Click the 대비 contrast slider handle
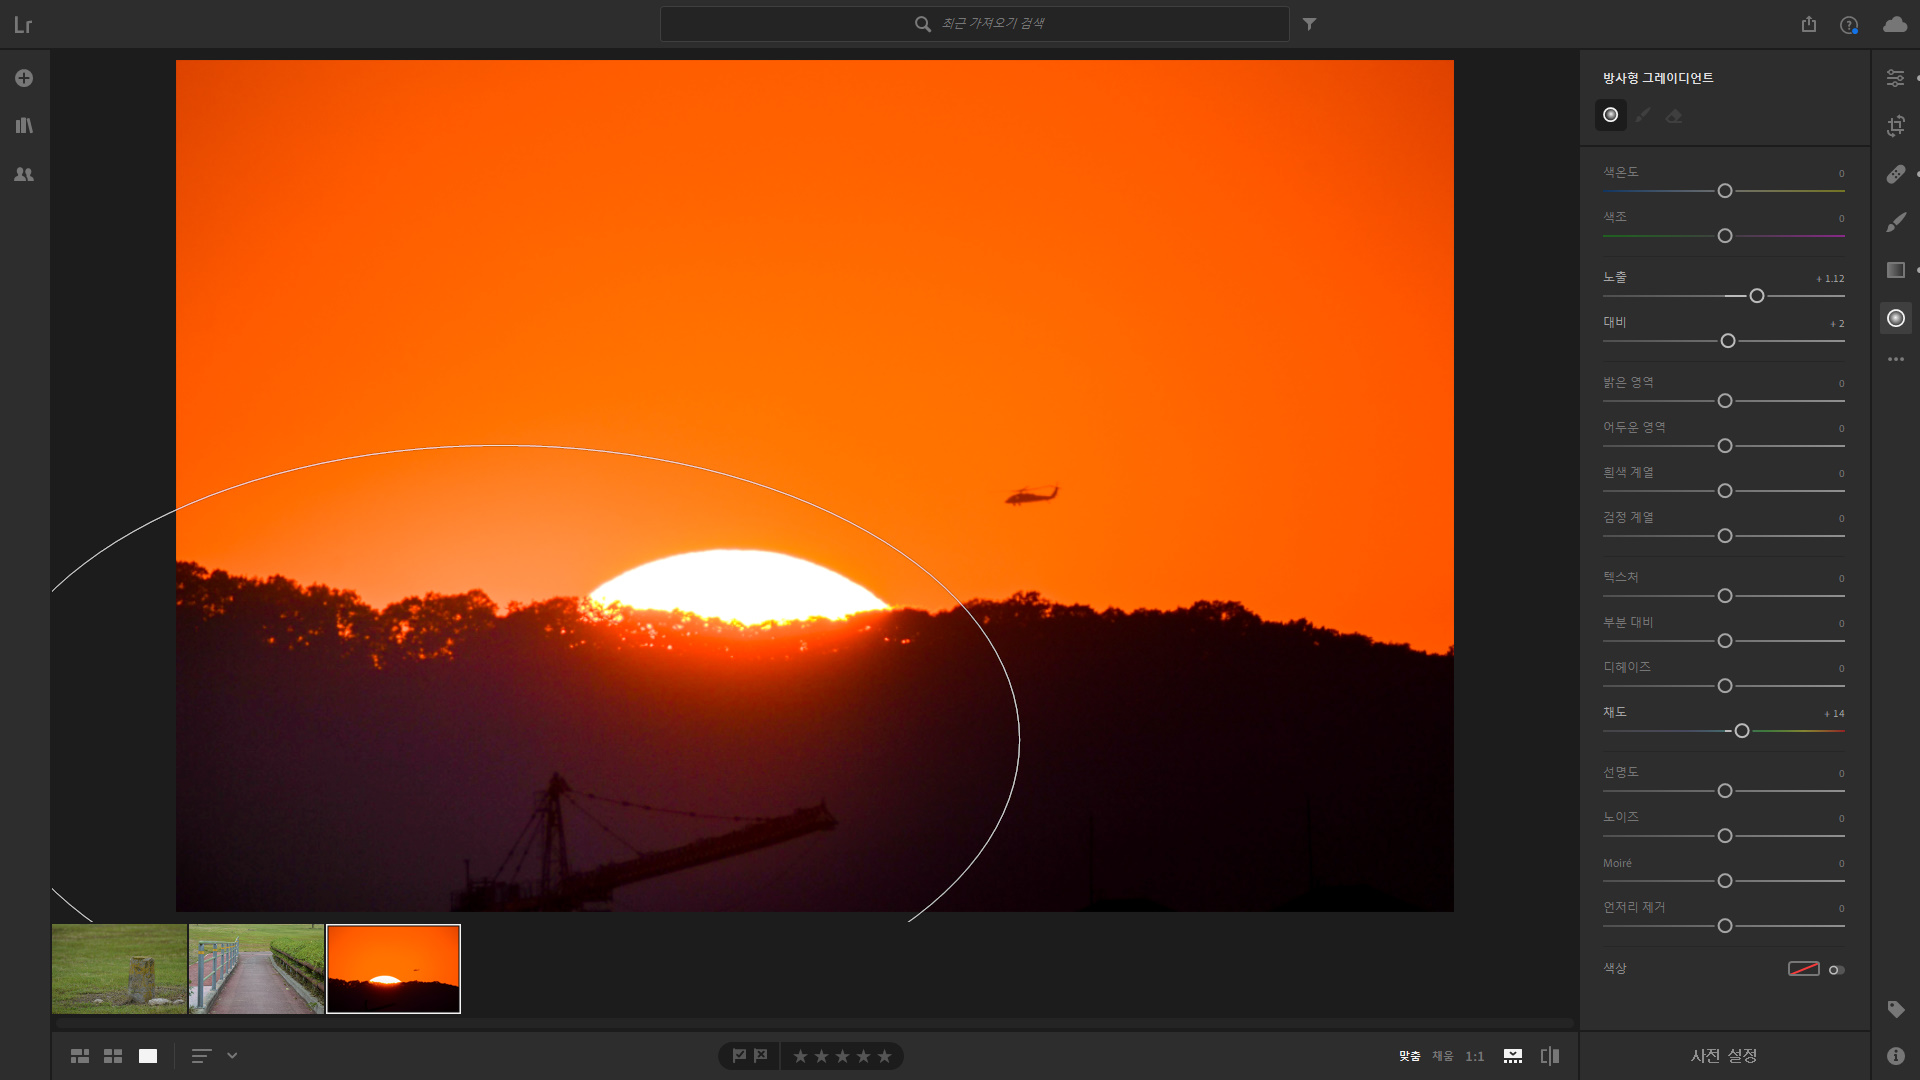 (x=1728, y=341)
